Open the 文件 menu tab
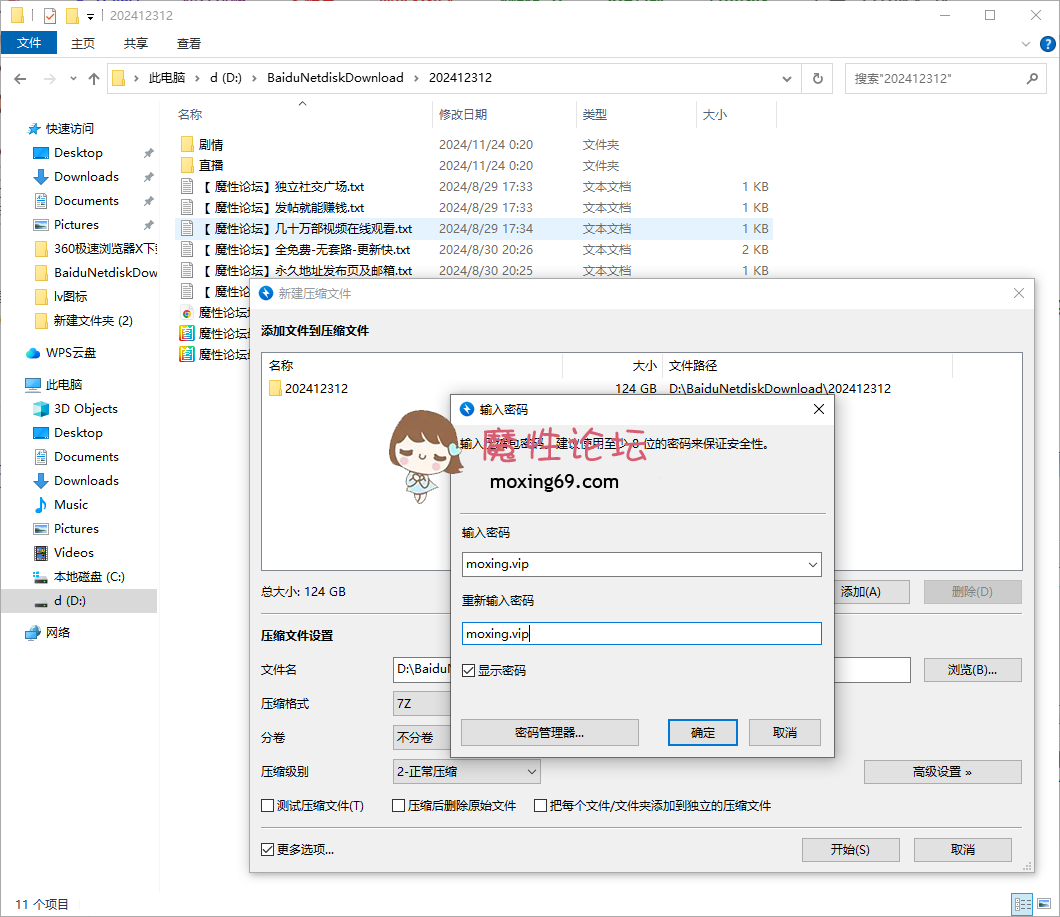The width and height of the screenshot is (1060, 917). pos(29,43)
